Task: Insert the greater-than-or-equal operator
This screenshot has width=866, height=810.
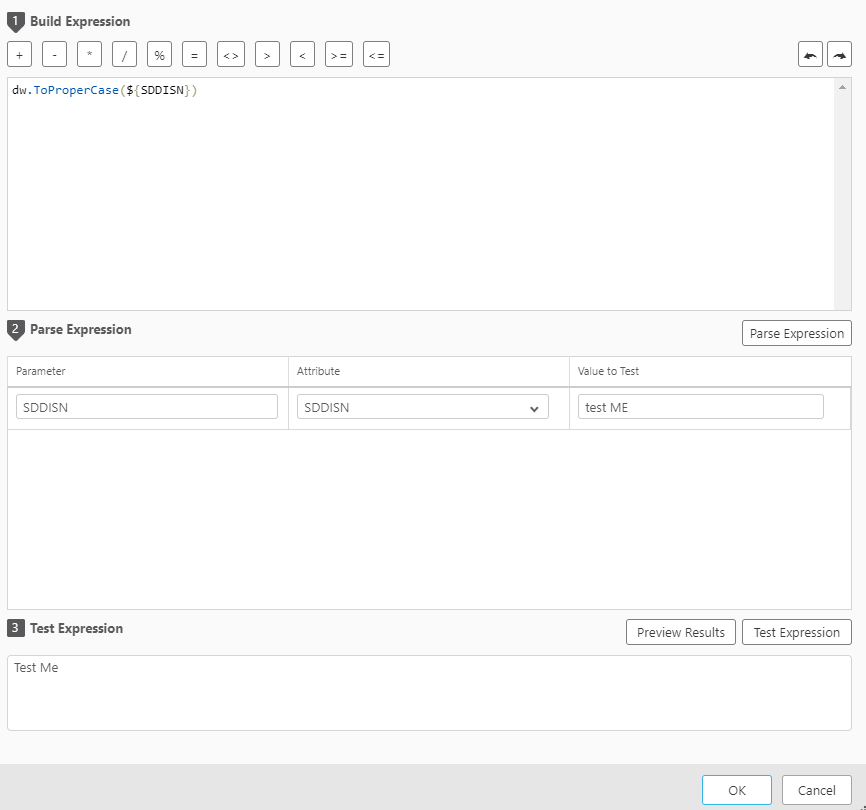Action: [x=340, y=54]
